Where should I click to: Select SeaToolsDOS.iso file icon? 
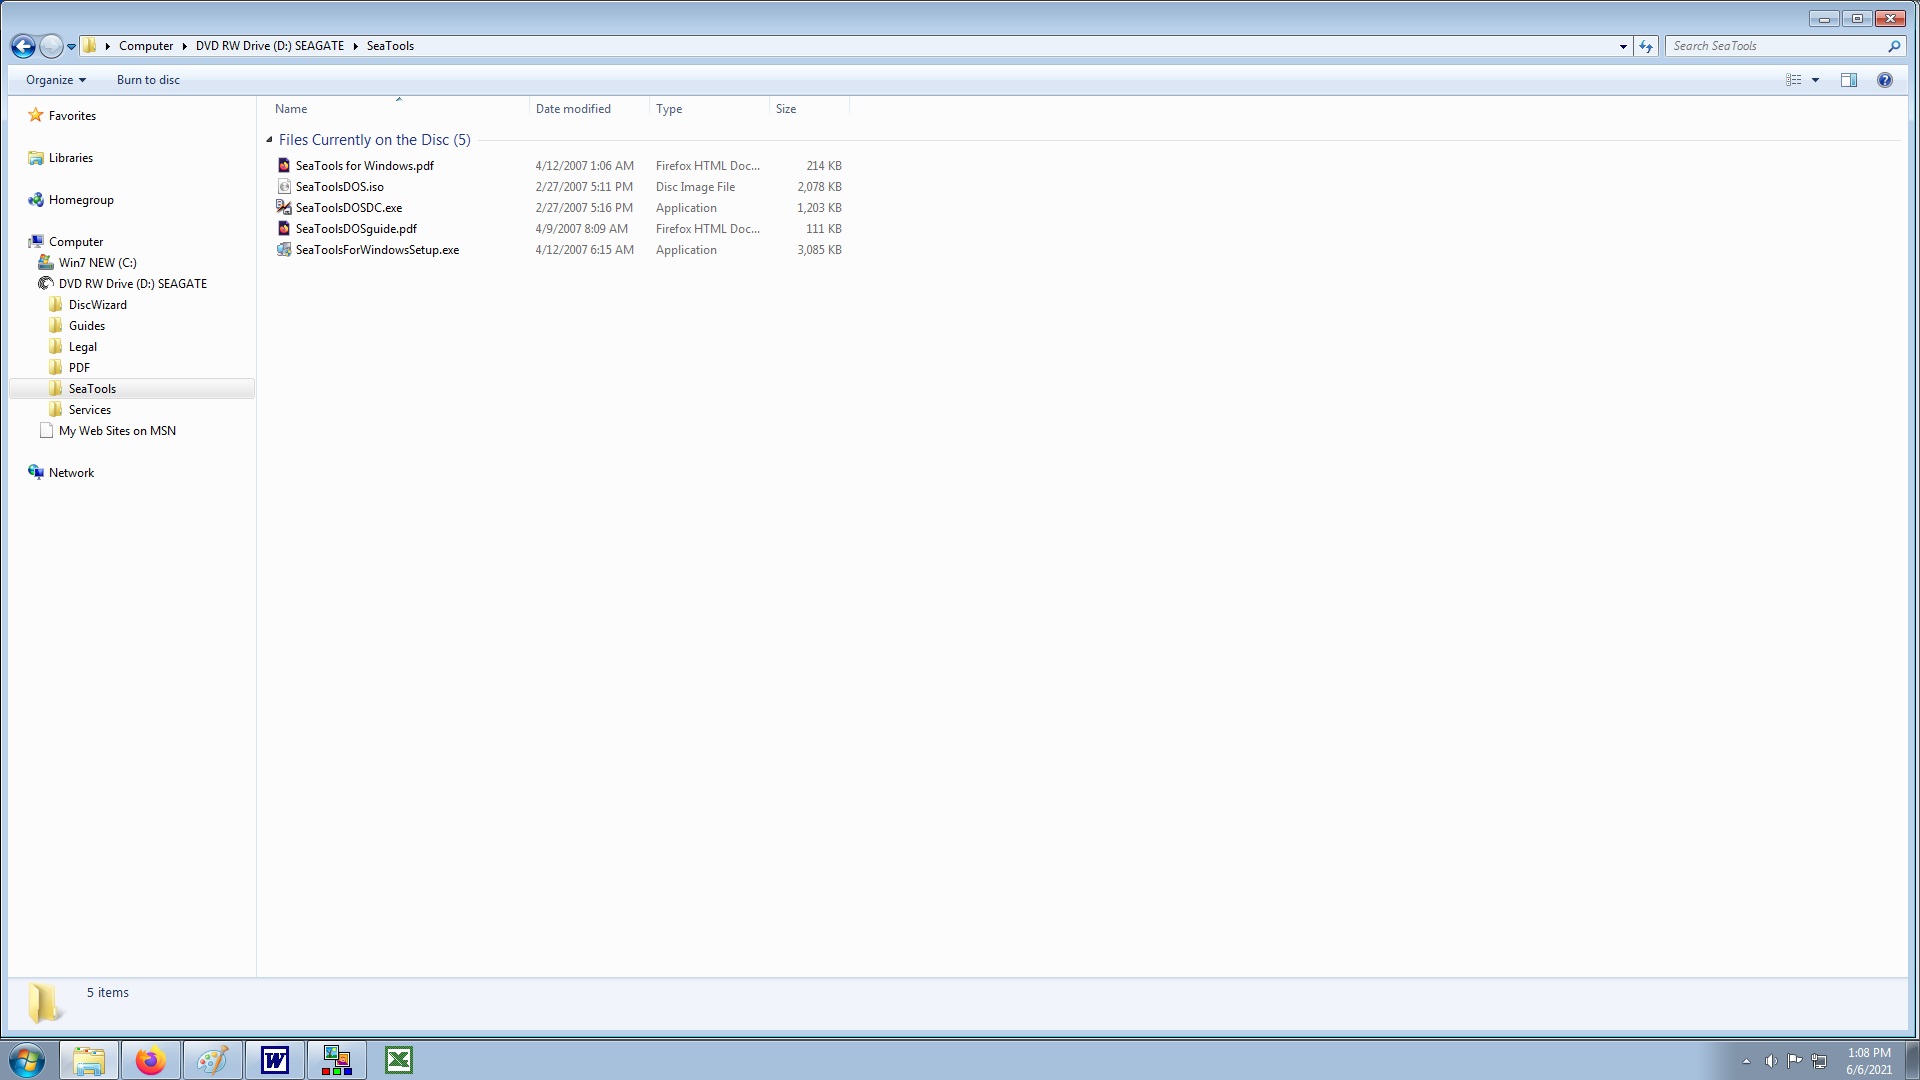284,187
